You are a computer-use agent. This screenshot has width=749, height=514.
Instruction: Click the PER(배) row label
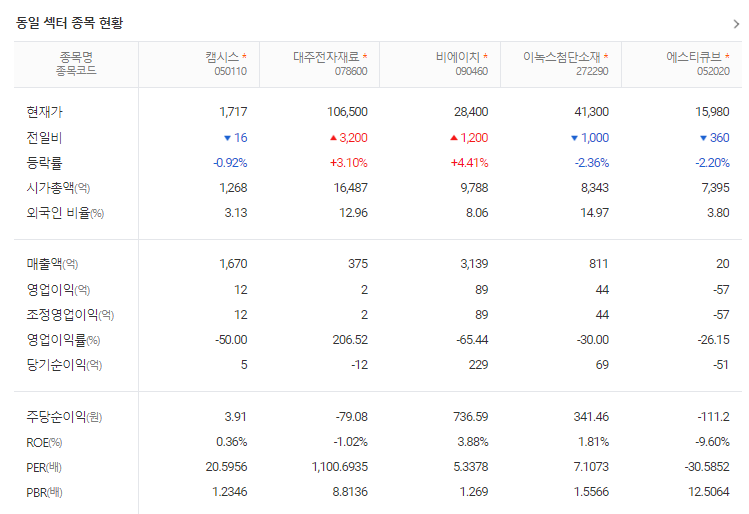tap(44, 467)
